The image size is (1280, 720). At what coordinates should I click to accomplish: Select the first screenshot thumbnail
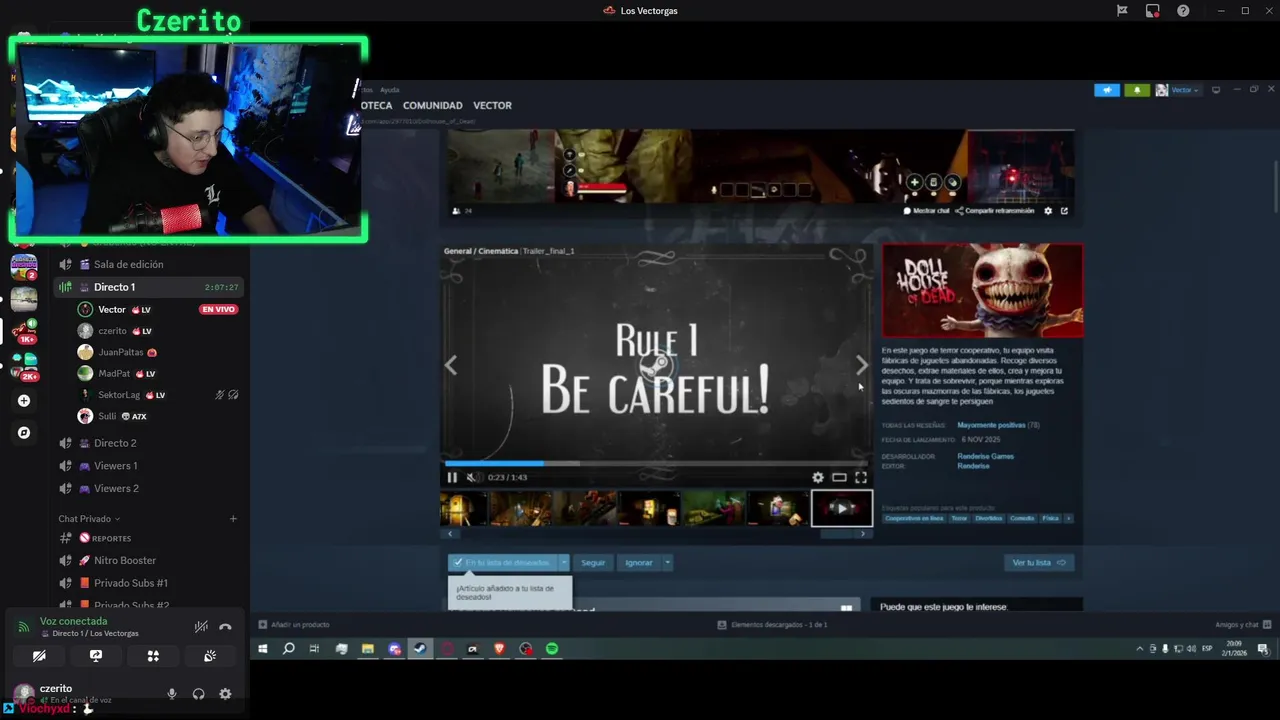(464, 508)
